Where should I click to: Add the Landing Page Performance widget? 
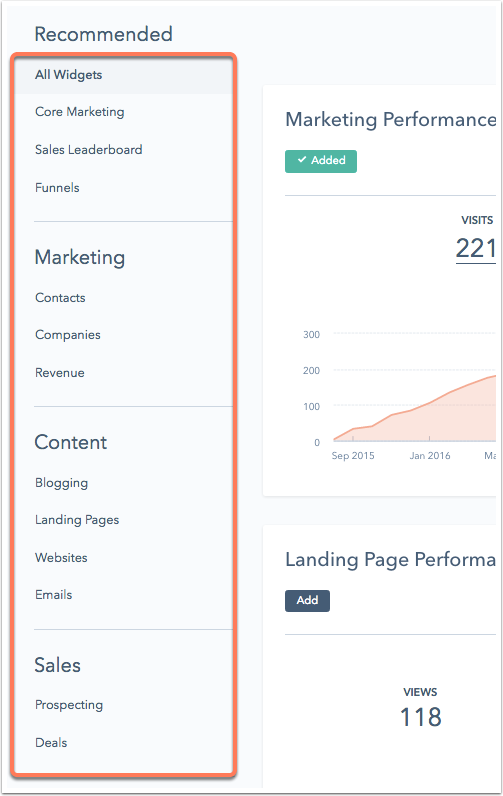(307, 601)
